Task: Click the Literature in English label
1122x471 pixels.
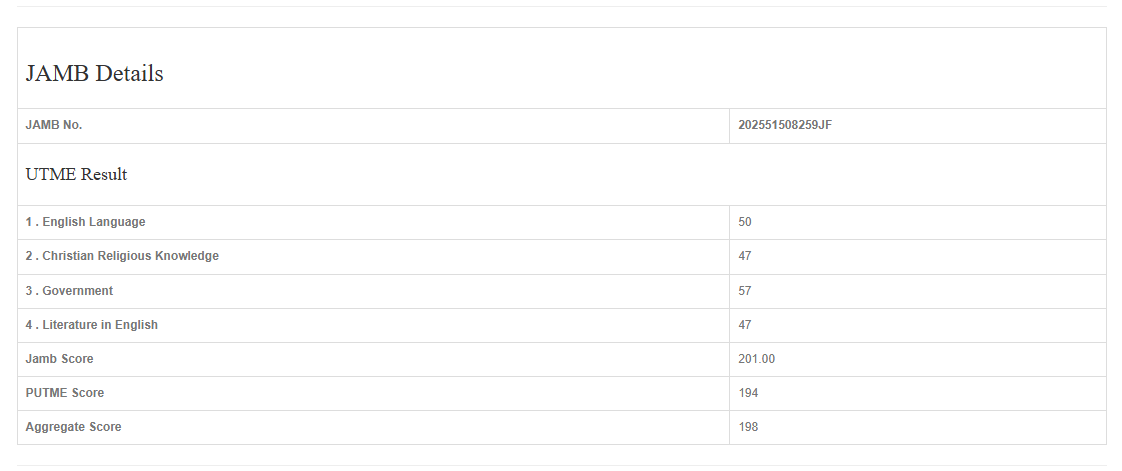Action: (91, 325)
